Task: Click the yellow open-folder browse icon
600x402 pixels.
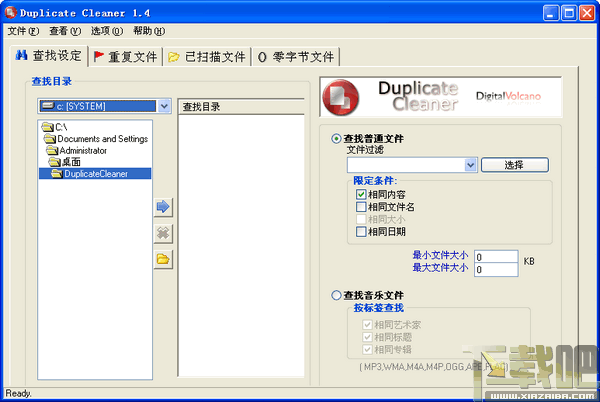Action: [x=163, y=259]
